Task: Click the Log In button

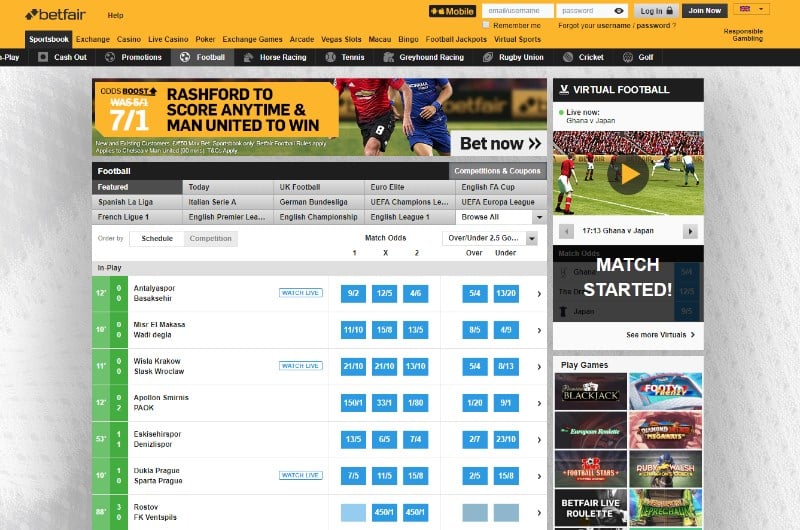Action: pyautogui.click(x=656, y=11)
